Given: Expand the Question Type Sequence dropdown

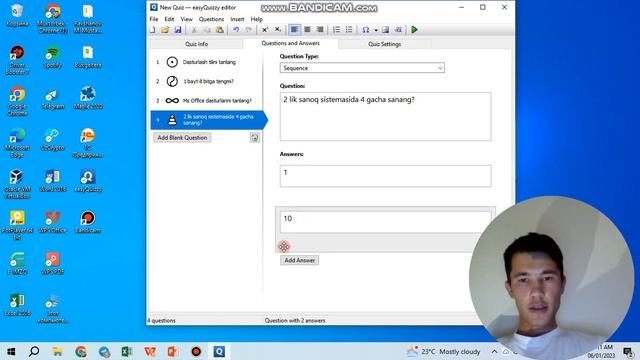Looking at the screenshot, I should pyautogui.click(x=362, y=68).
